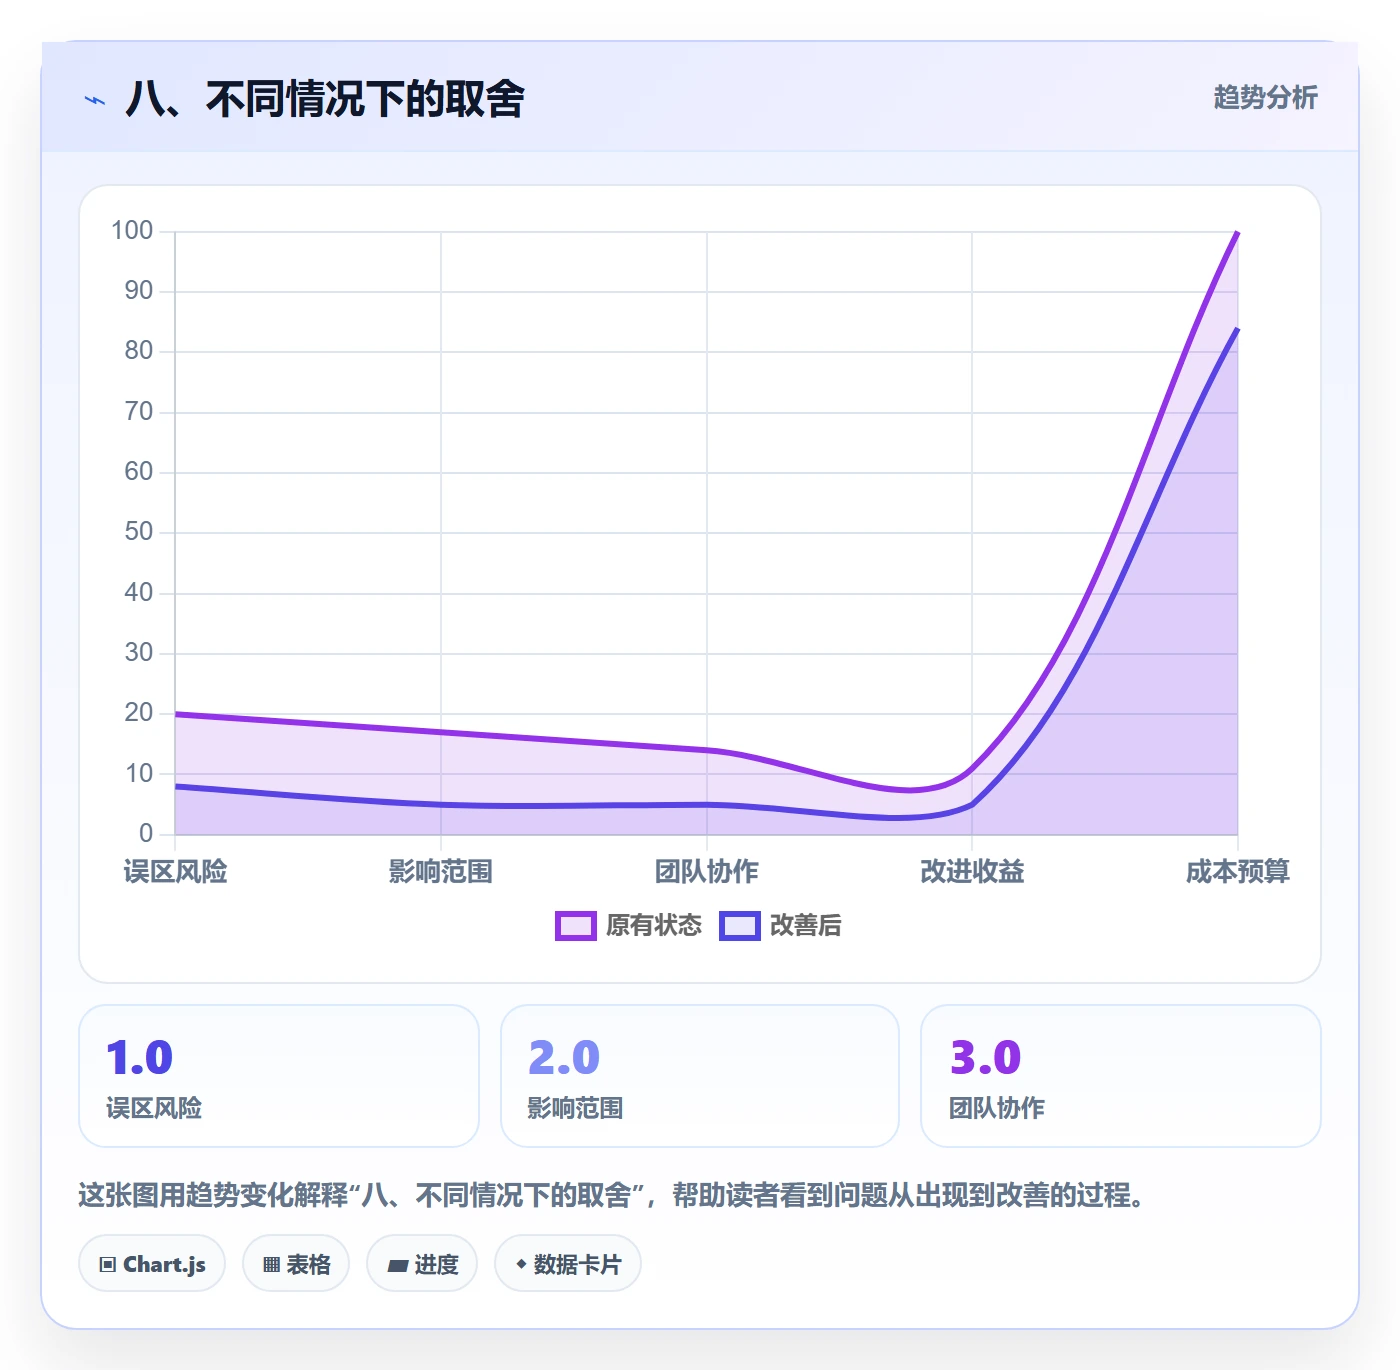Screen dimensions: 1400x1370
Task: Open the 1.0 误区风险 stat card
Action: [279, 1076]
